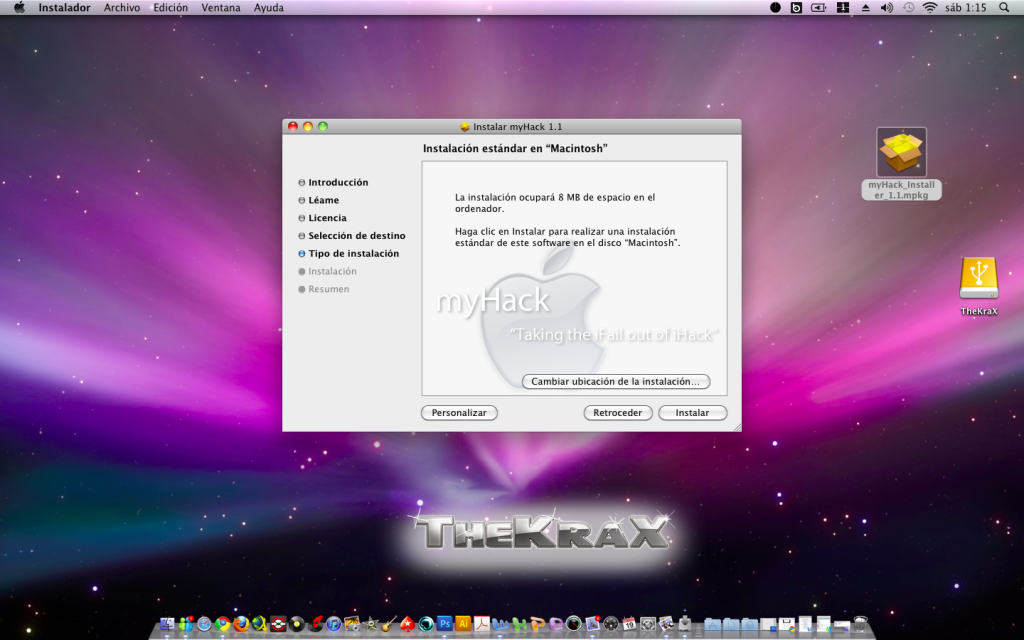Click the round black clock icon in menu bar

pyautogui.click(x=775, y=8)
